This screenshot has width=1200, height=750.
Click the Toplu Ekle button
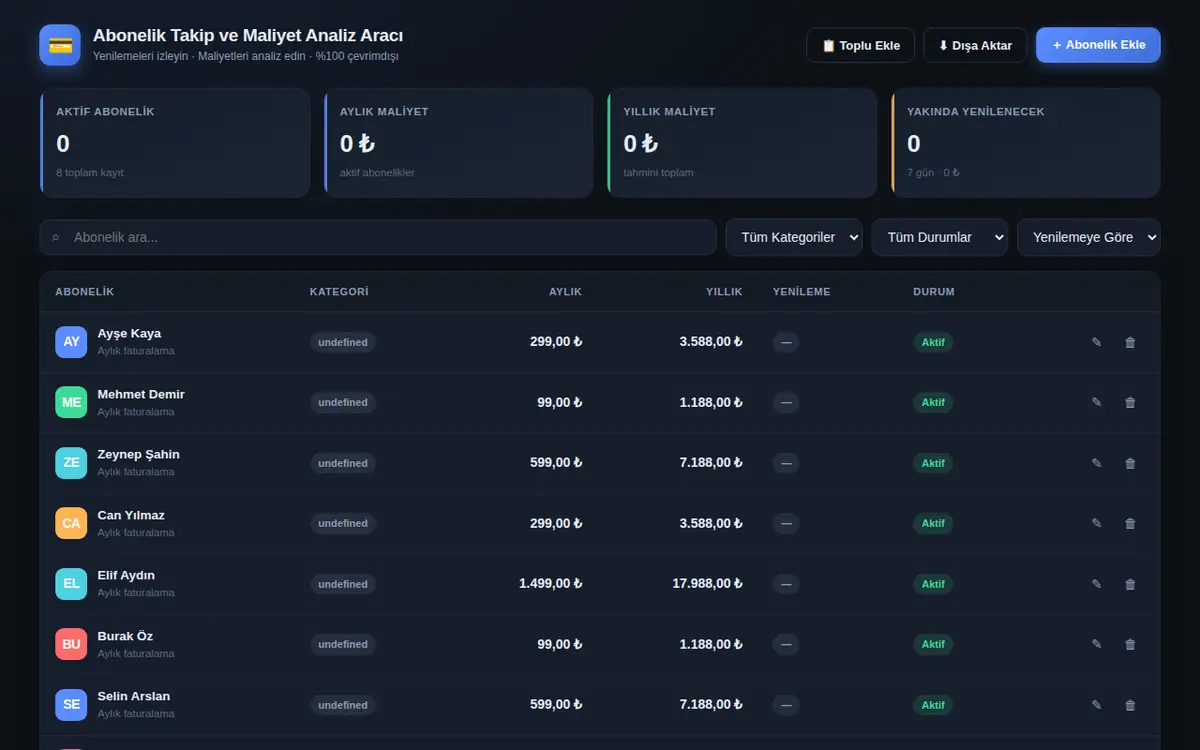(860, 45)
